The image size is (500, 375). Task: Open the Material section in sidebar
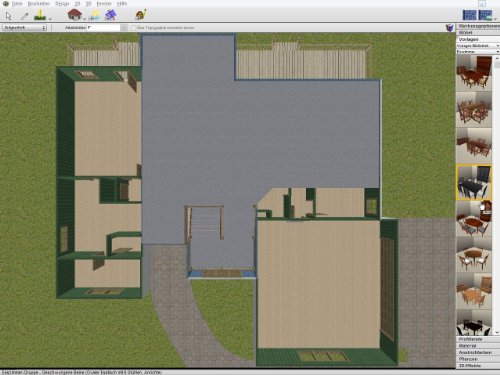point(477,346)
